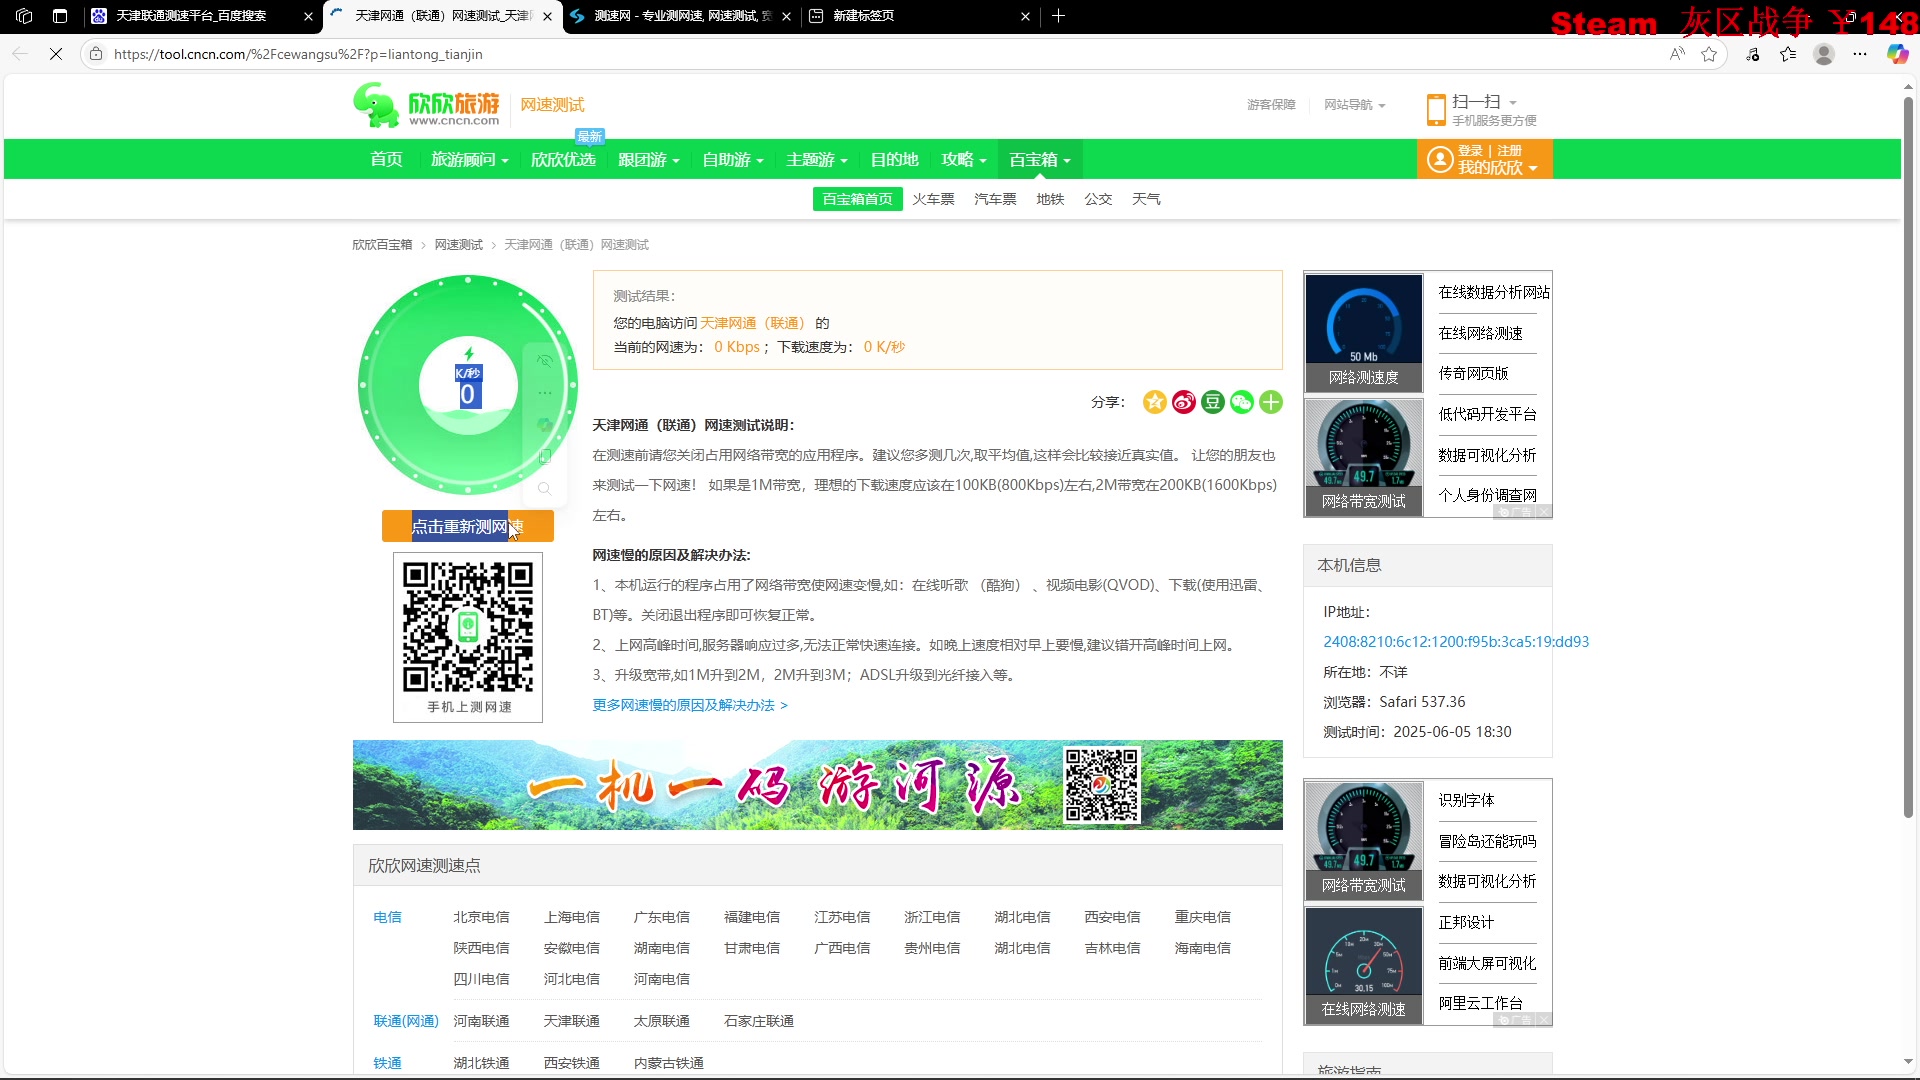Open the 更多网速慢的原因及解决办法 link

click(x=690, y=705)
